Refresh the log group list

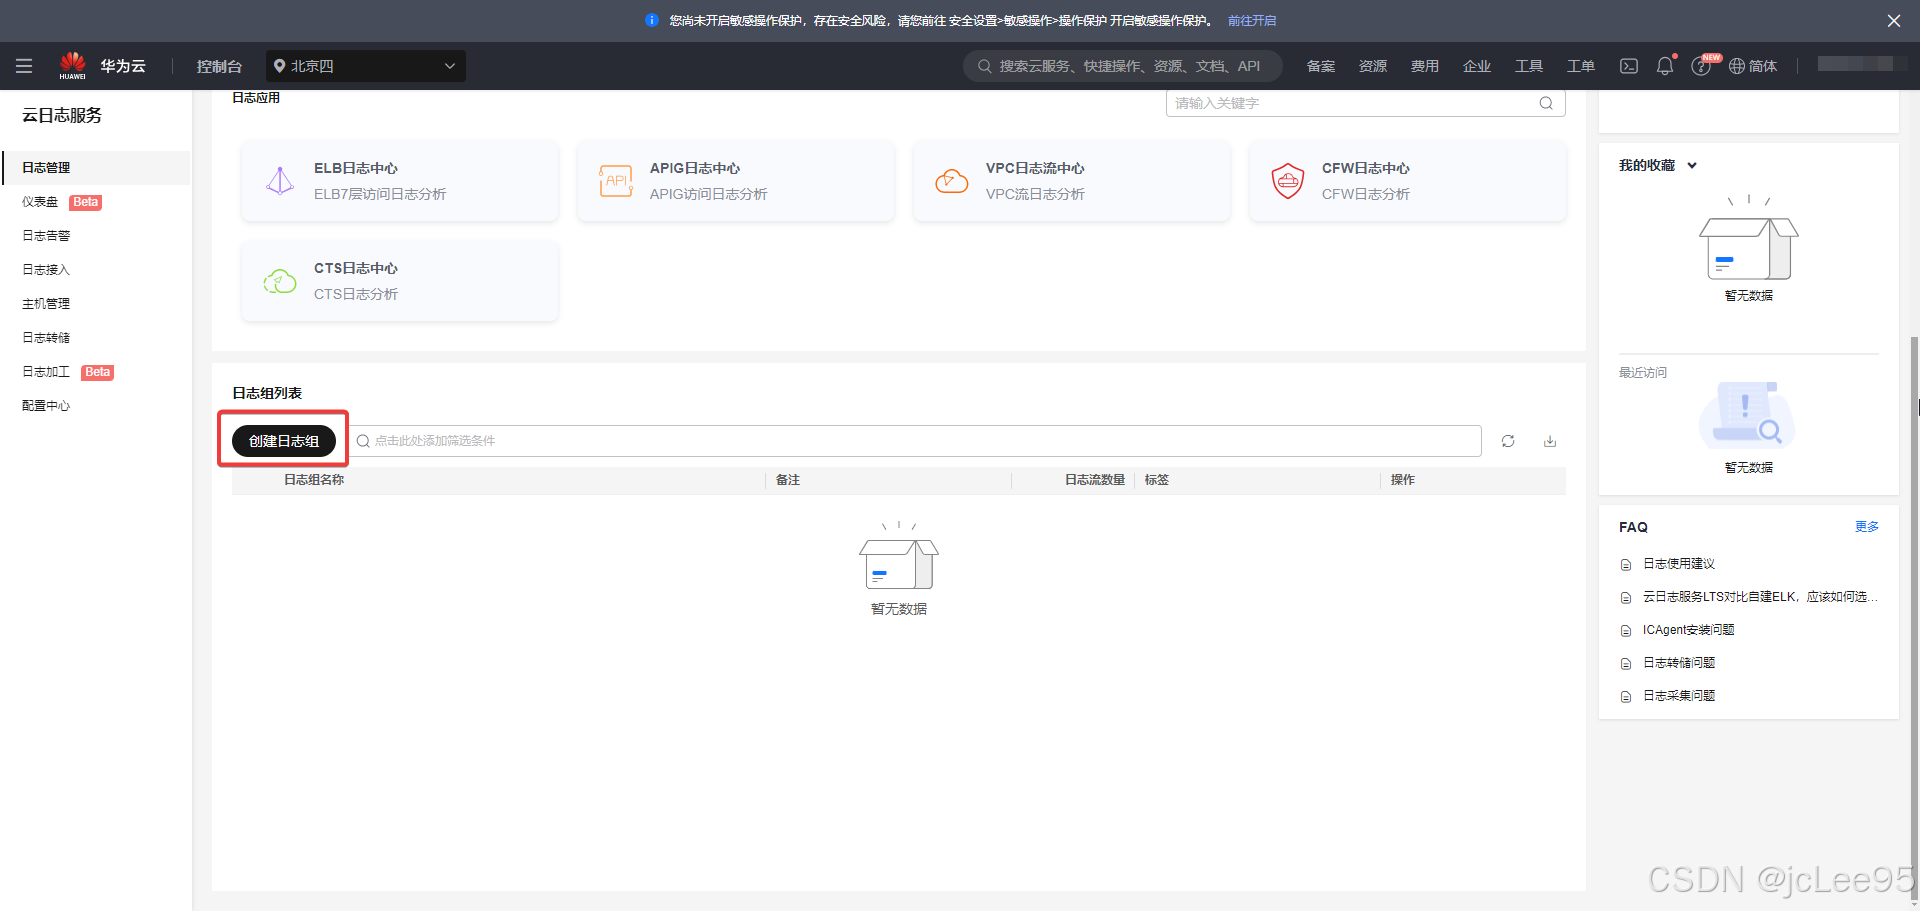coord(1508,441)
